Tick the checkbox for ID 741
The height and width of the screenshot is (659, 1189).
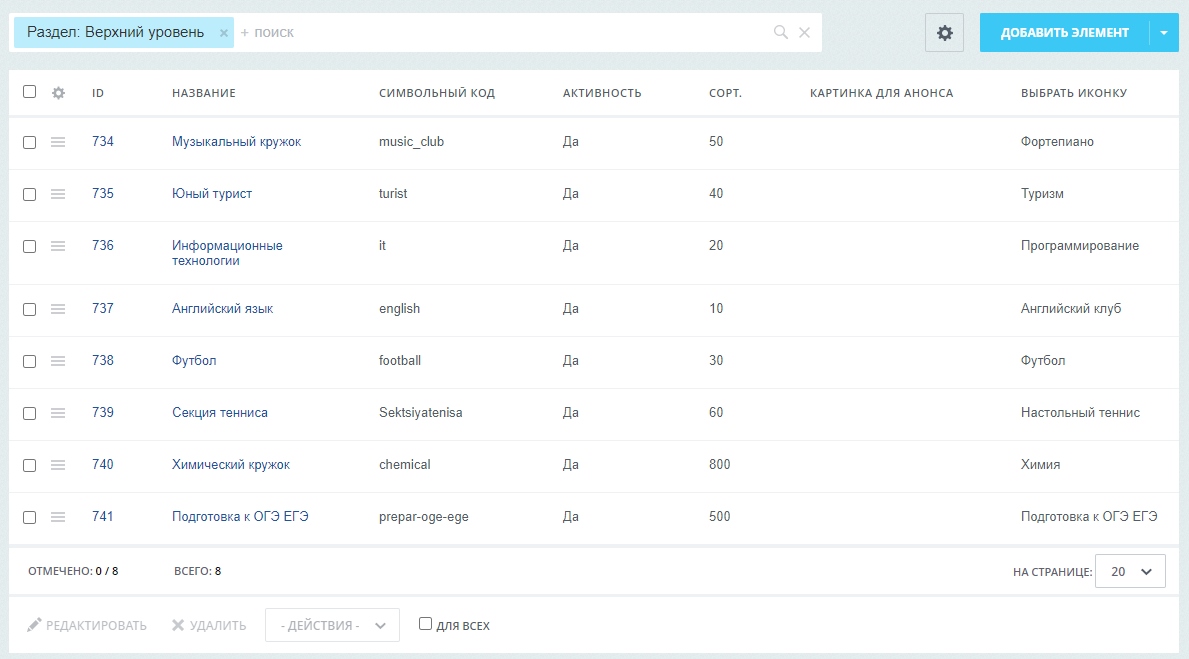pyautogui.click(x=30, y=517)
